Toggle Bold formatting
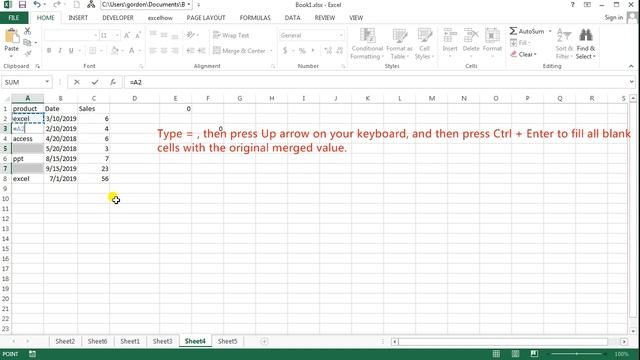Image resolution: width=640 pixels, height=360 pixels. 49,51
